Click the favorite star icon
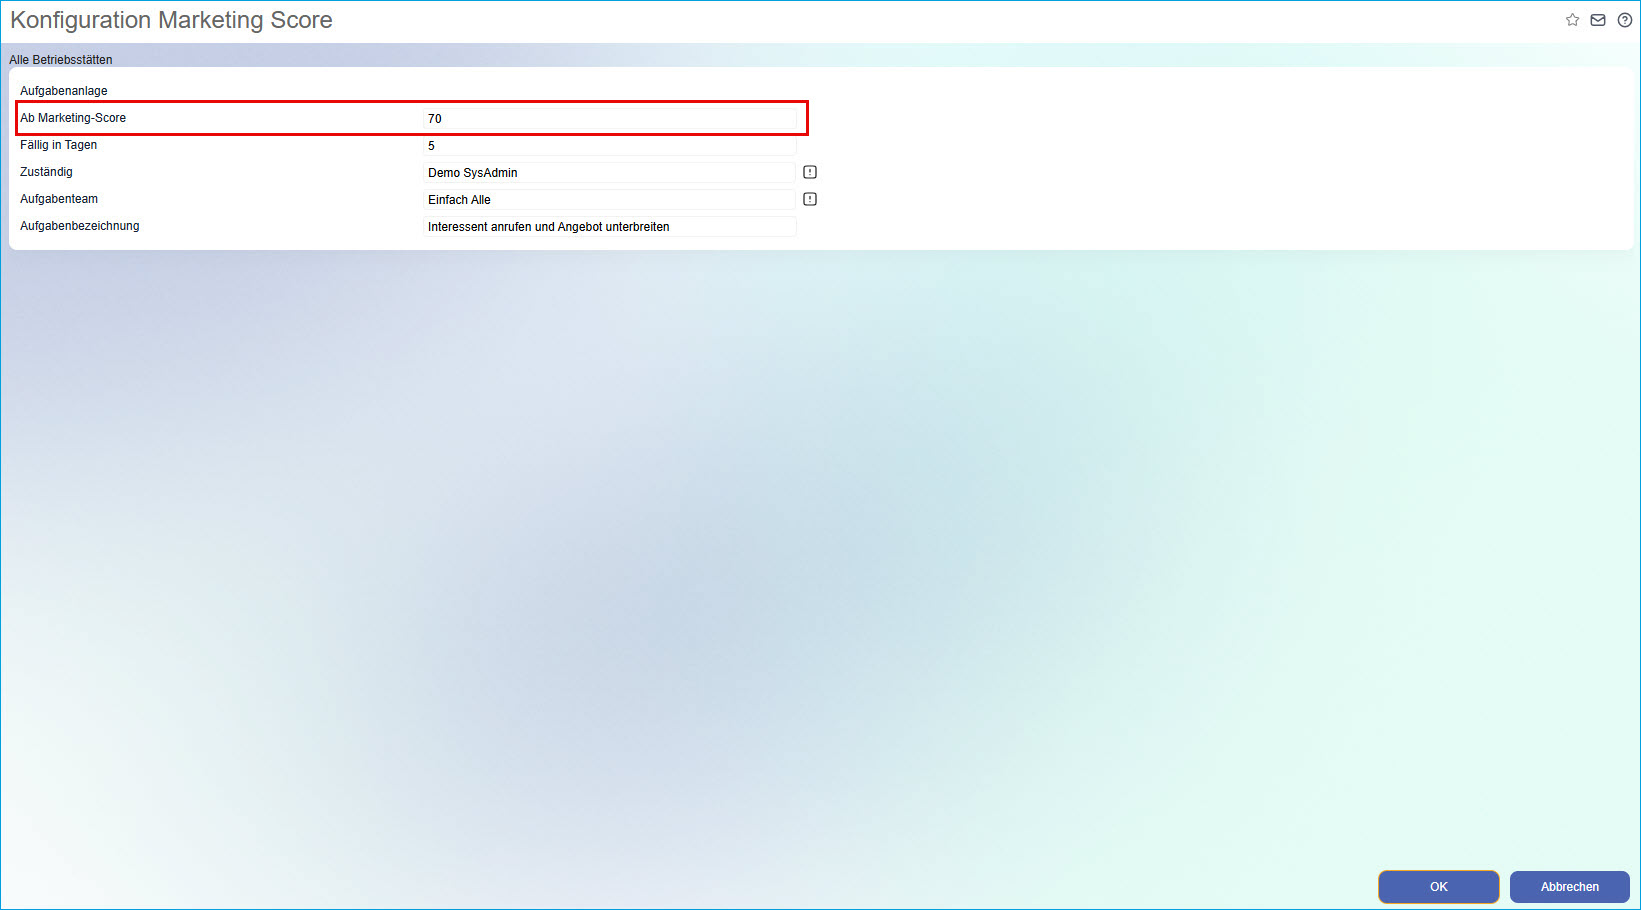This screenshot has height=910, width=1641. [1572, 20]
